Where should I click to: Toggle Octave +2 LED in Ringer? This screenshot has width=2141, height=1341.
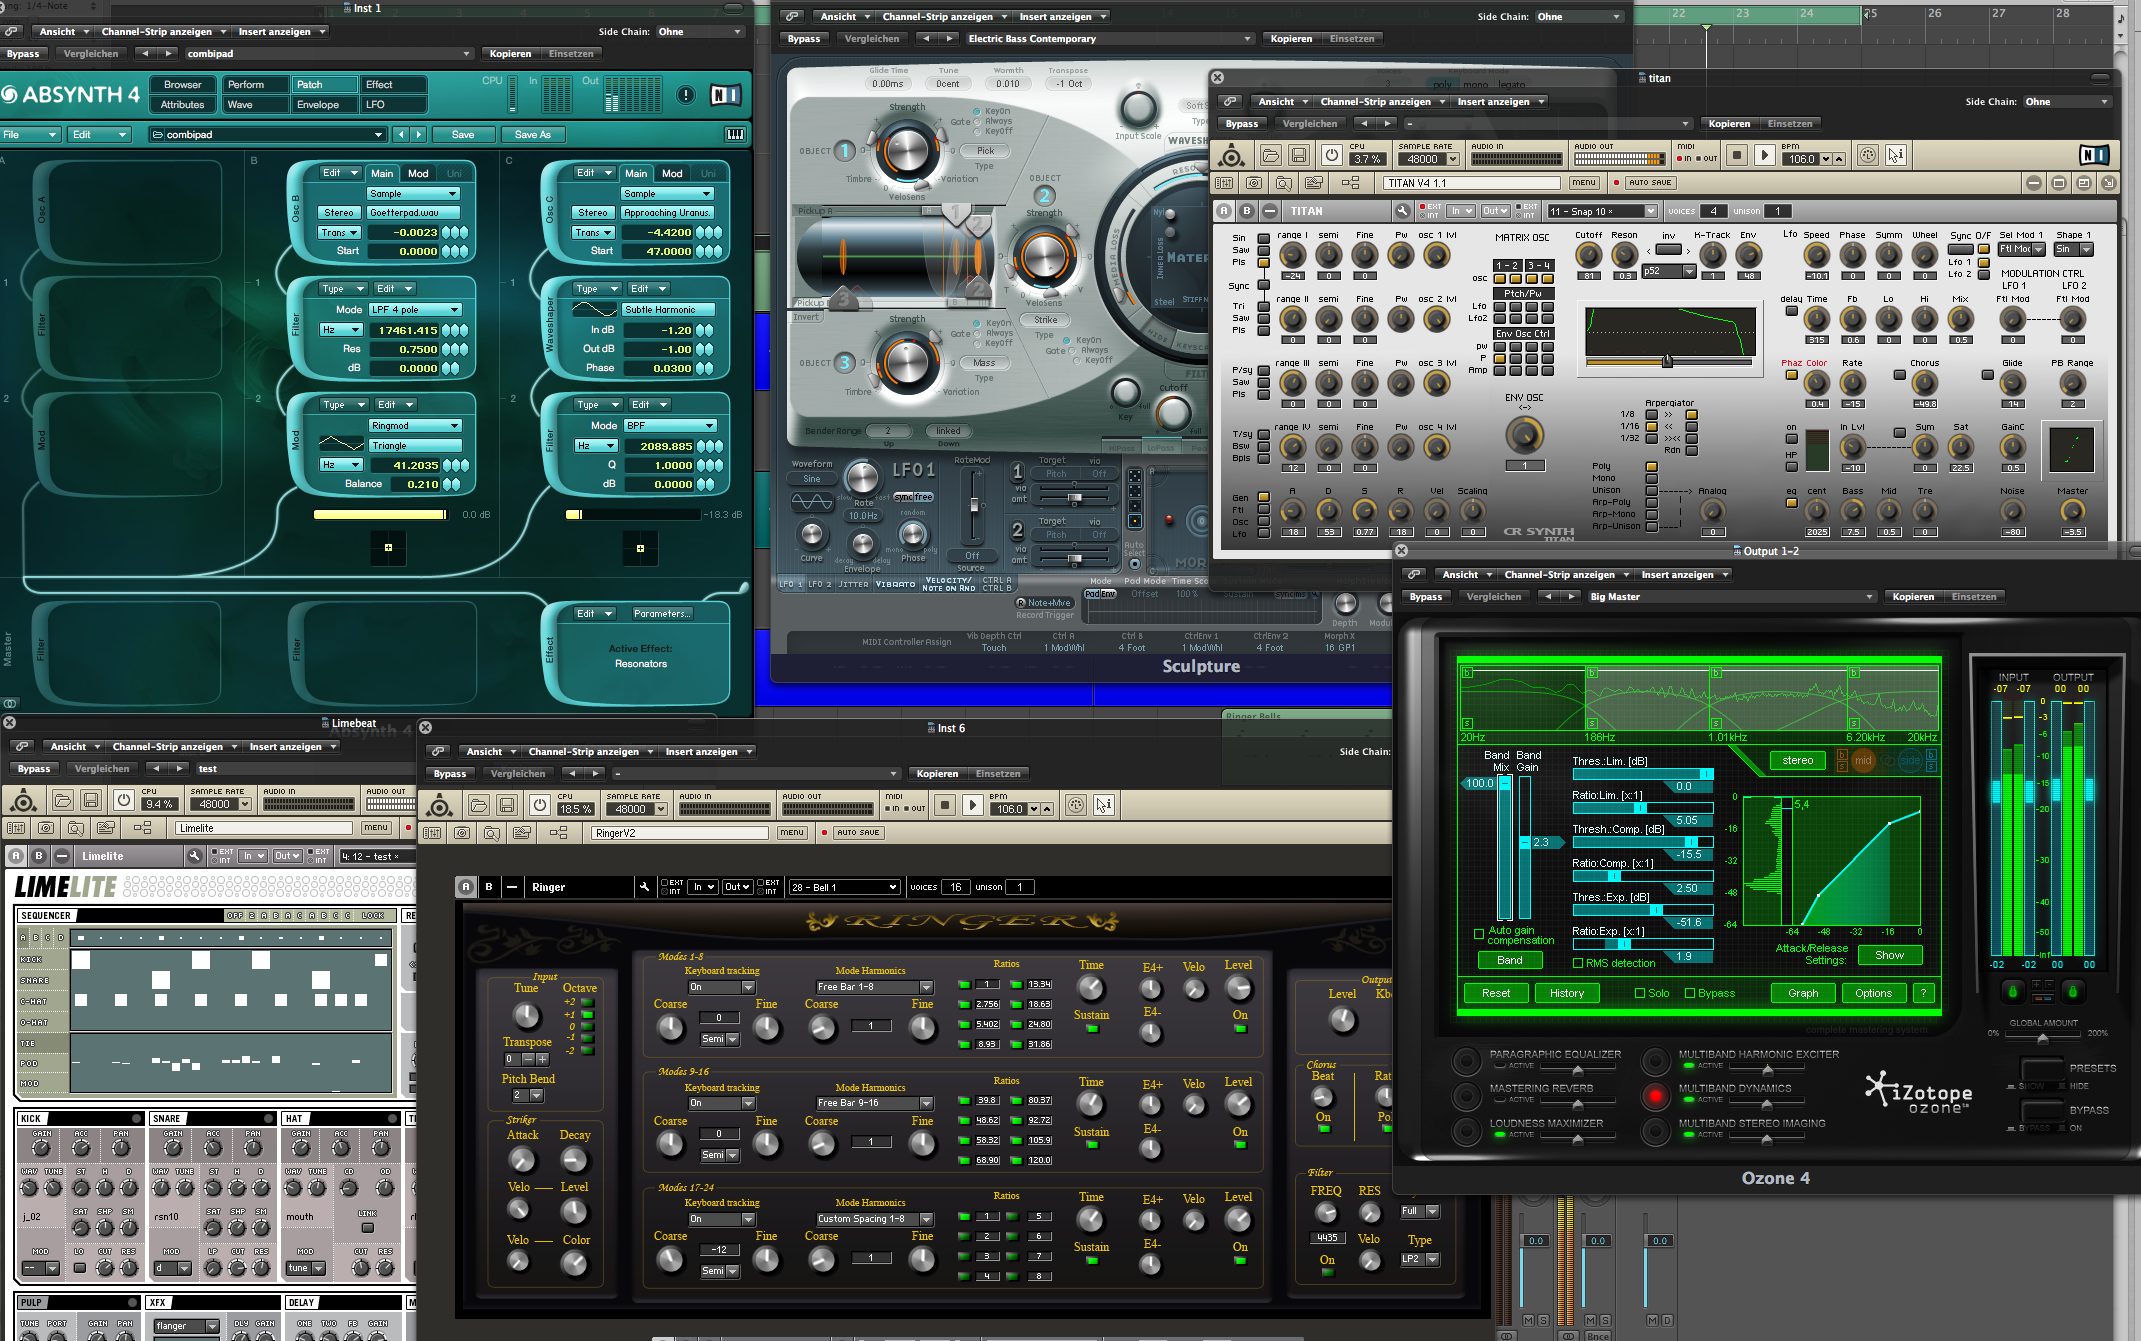tap(587, 1002)
